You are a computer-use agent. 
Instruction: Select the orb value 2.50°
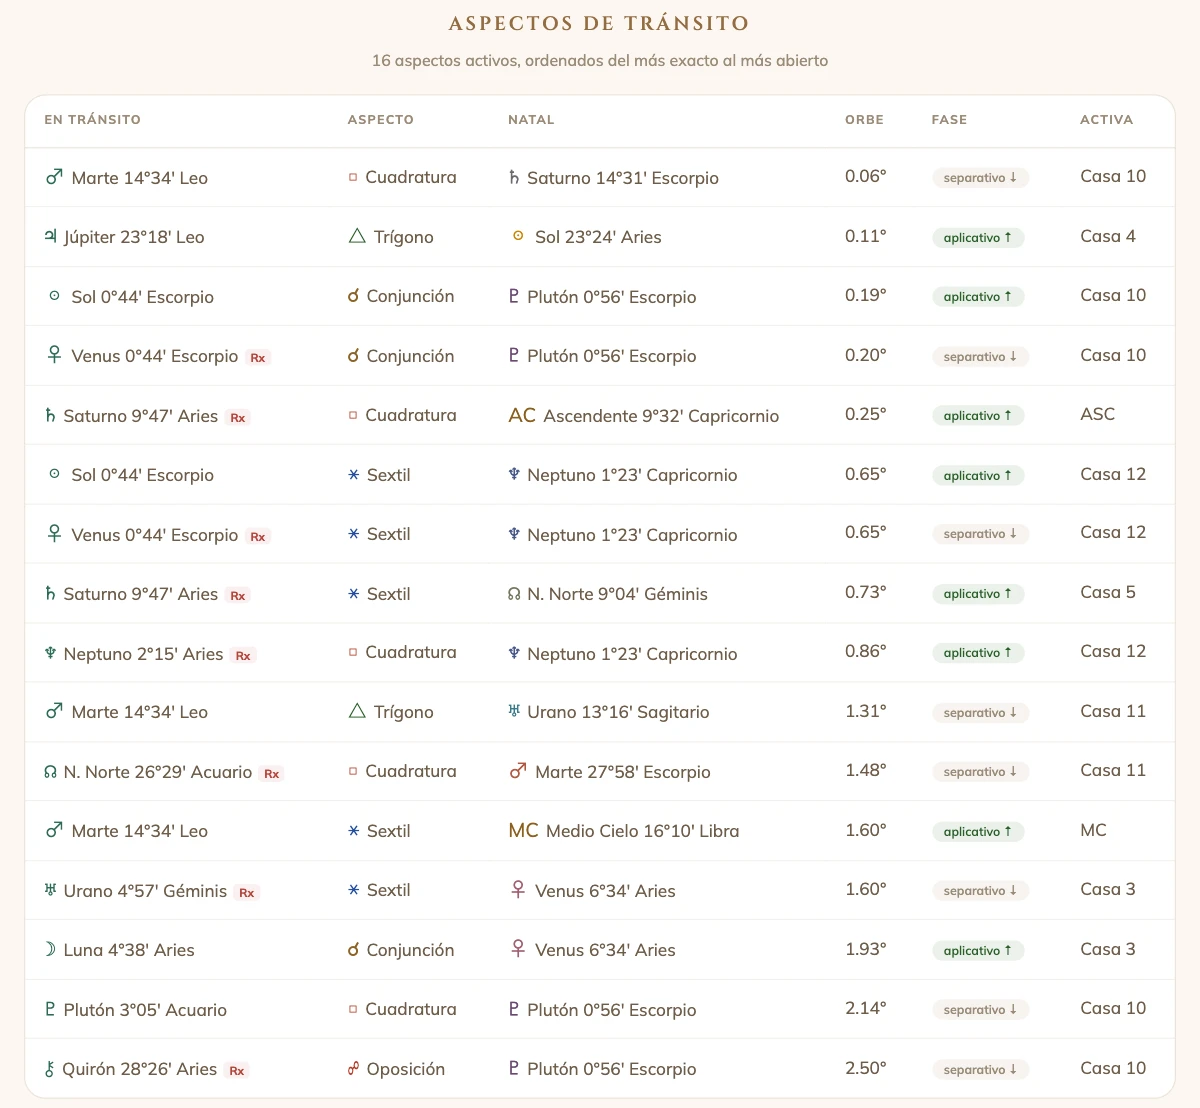coord(866,1068)
